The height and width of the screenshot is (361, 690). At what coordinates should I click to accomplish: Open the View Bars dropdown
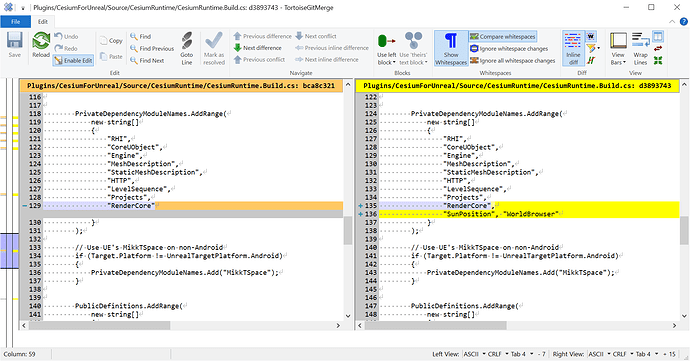pos(618,59)
